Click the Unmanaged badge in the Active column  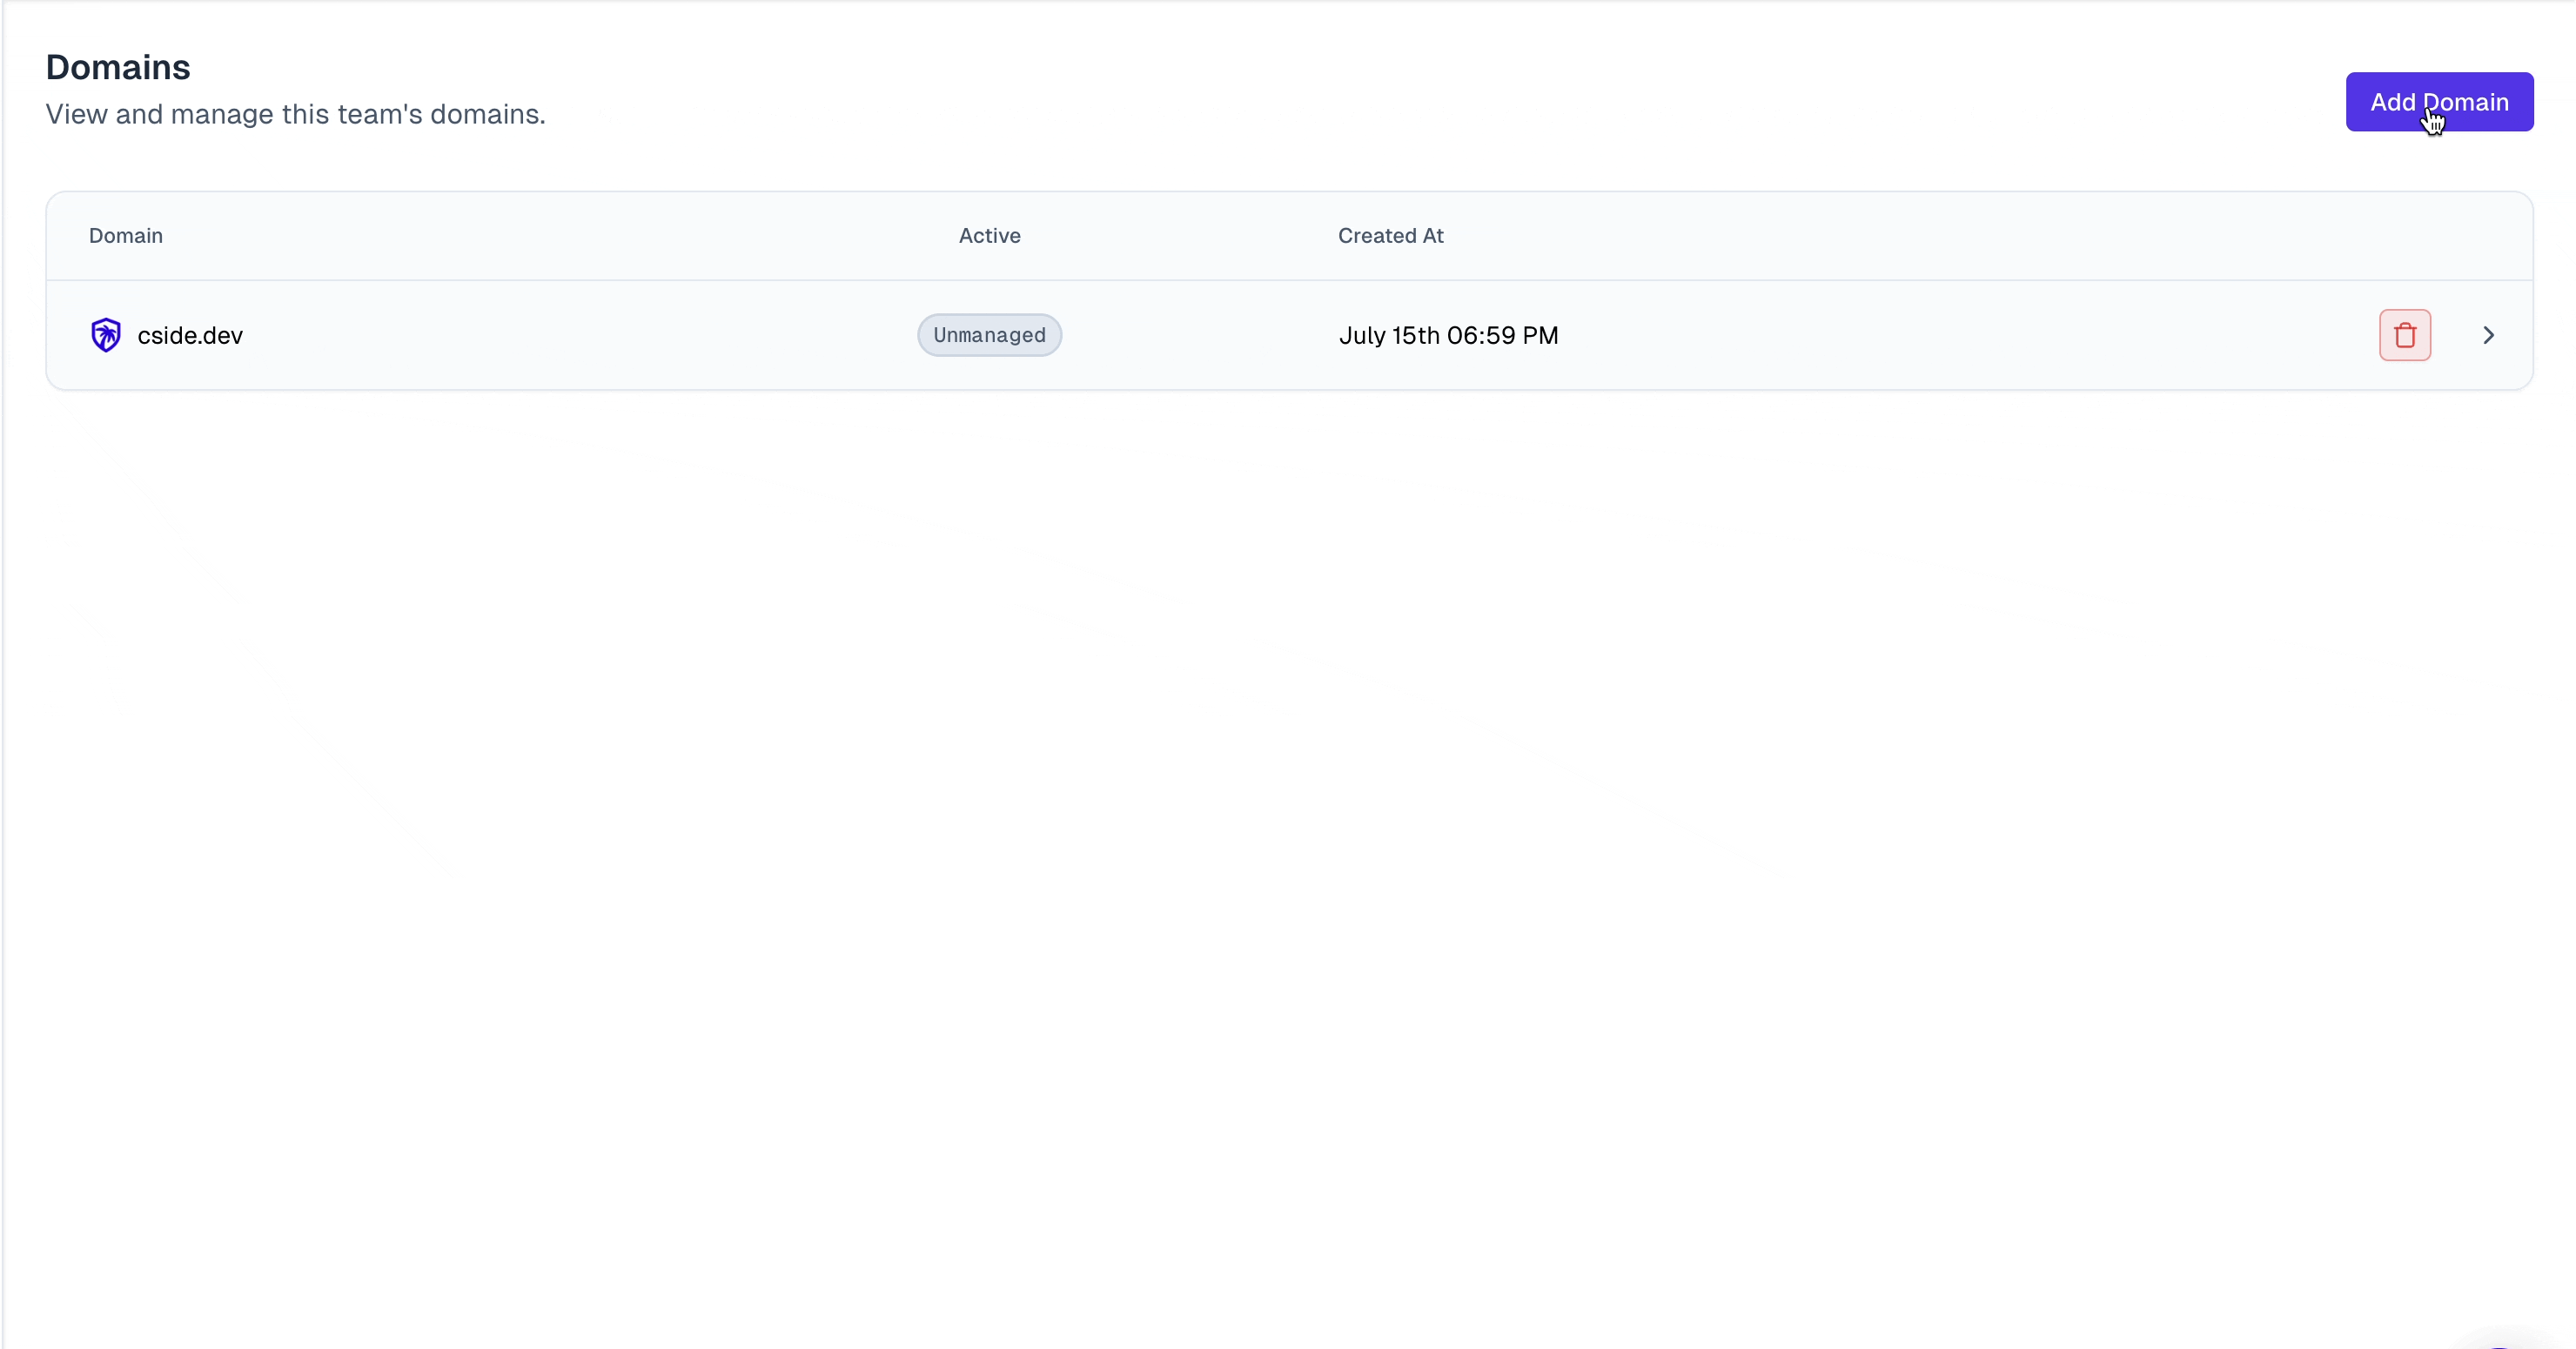point(988,334)
